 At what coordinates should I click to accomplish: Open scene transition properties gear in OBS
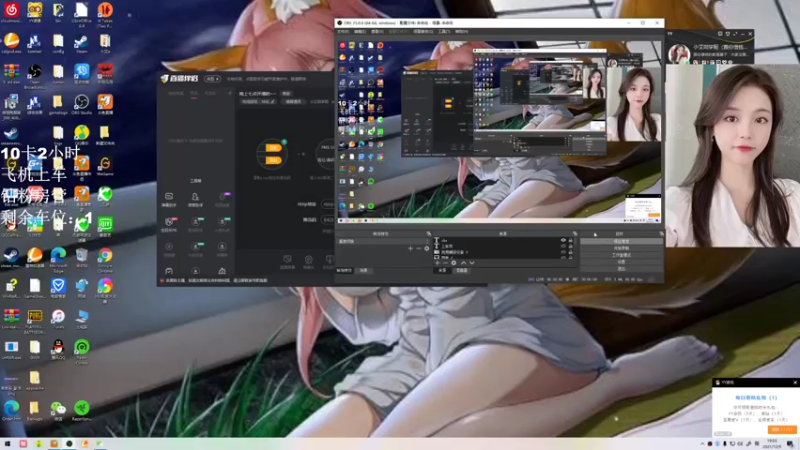(427, 248)
